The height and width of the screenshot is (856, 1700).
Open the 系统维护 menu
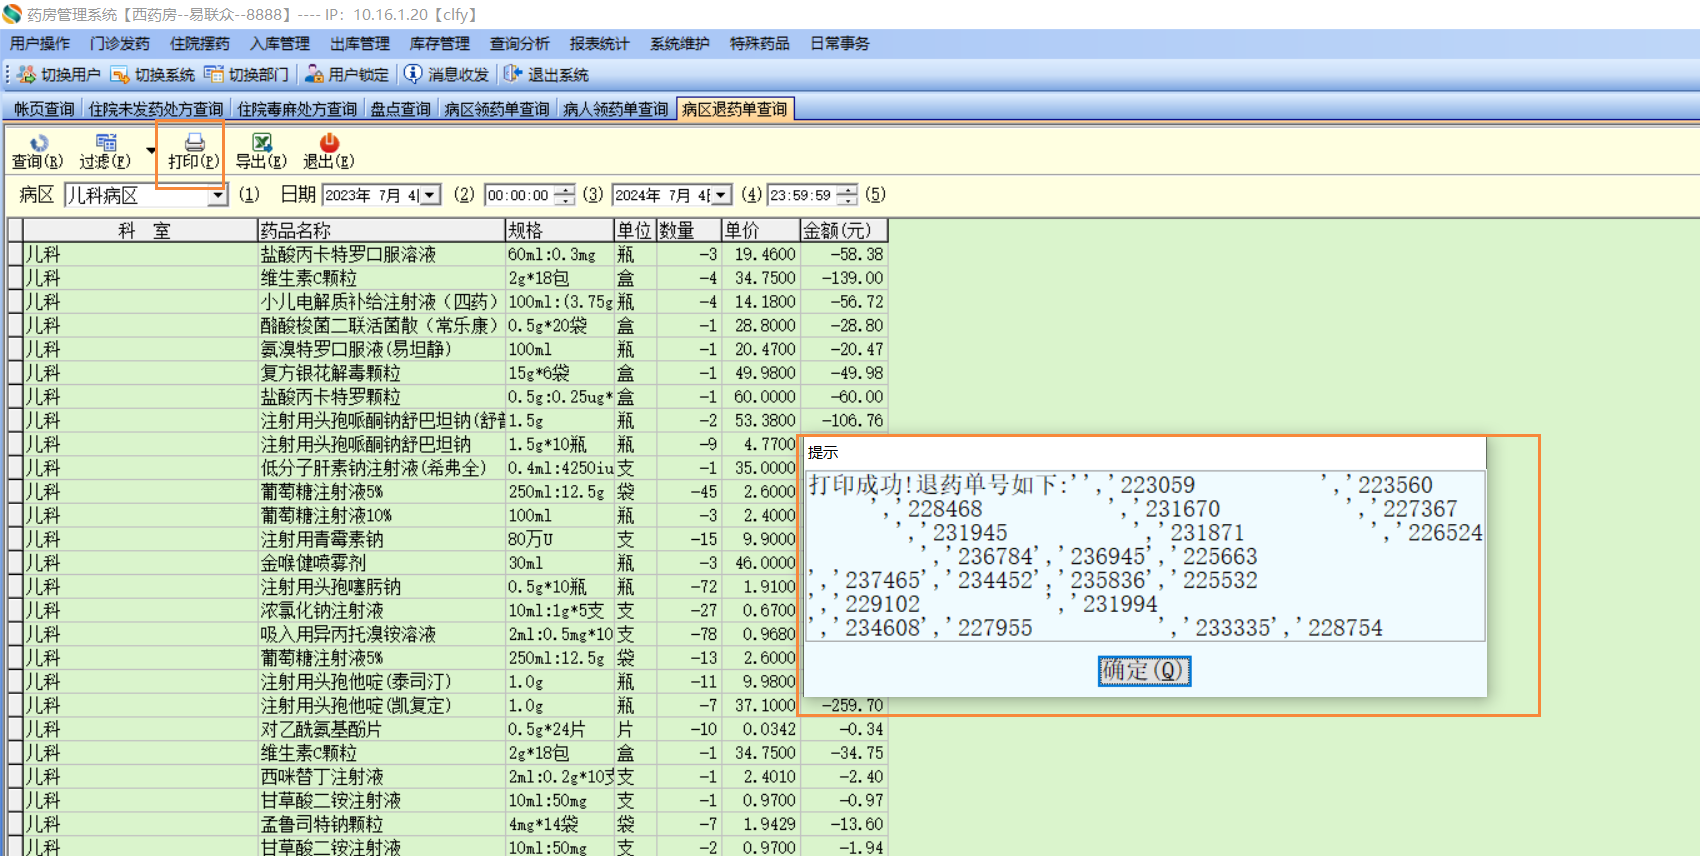point(680,44)
